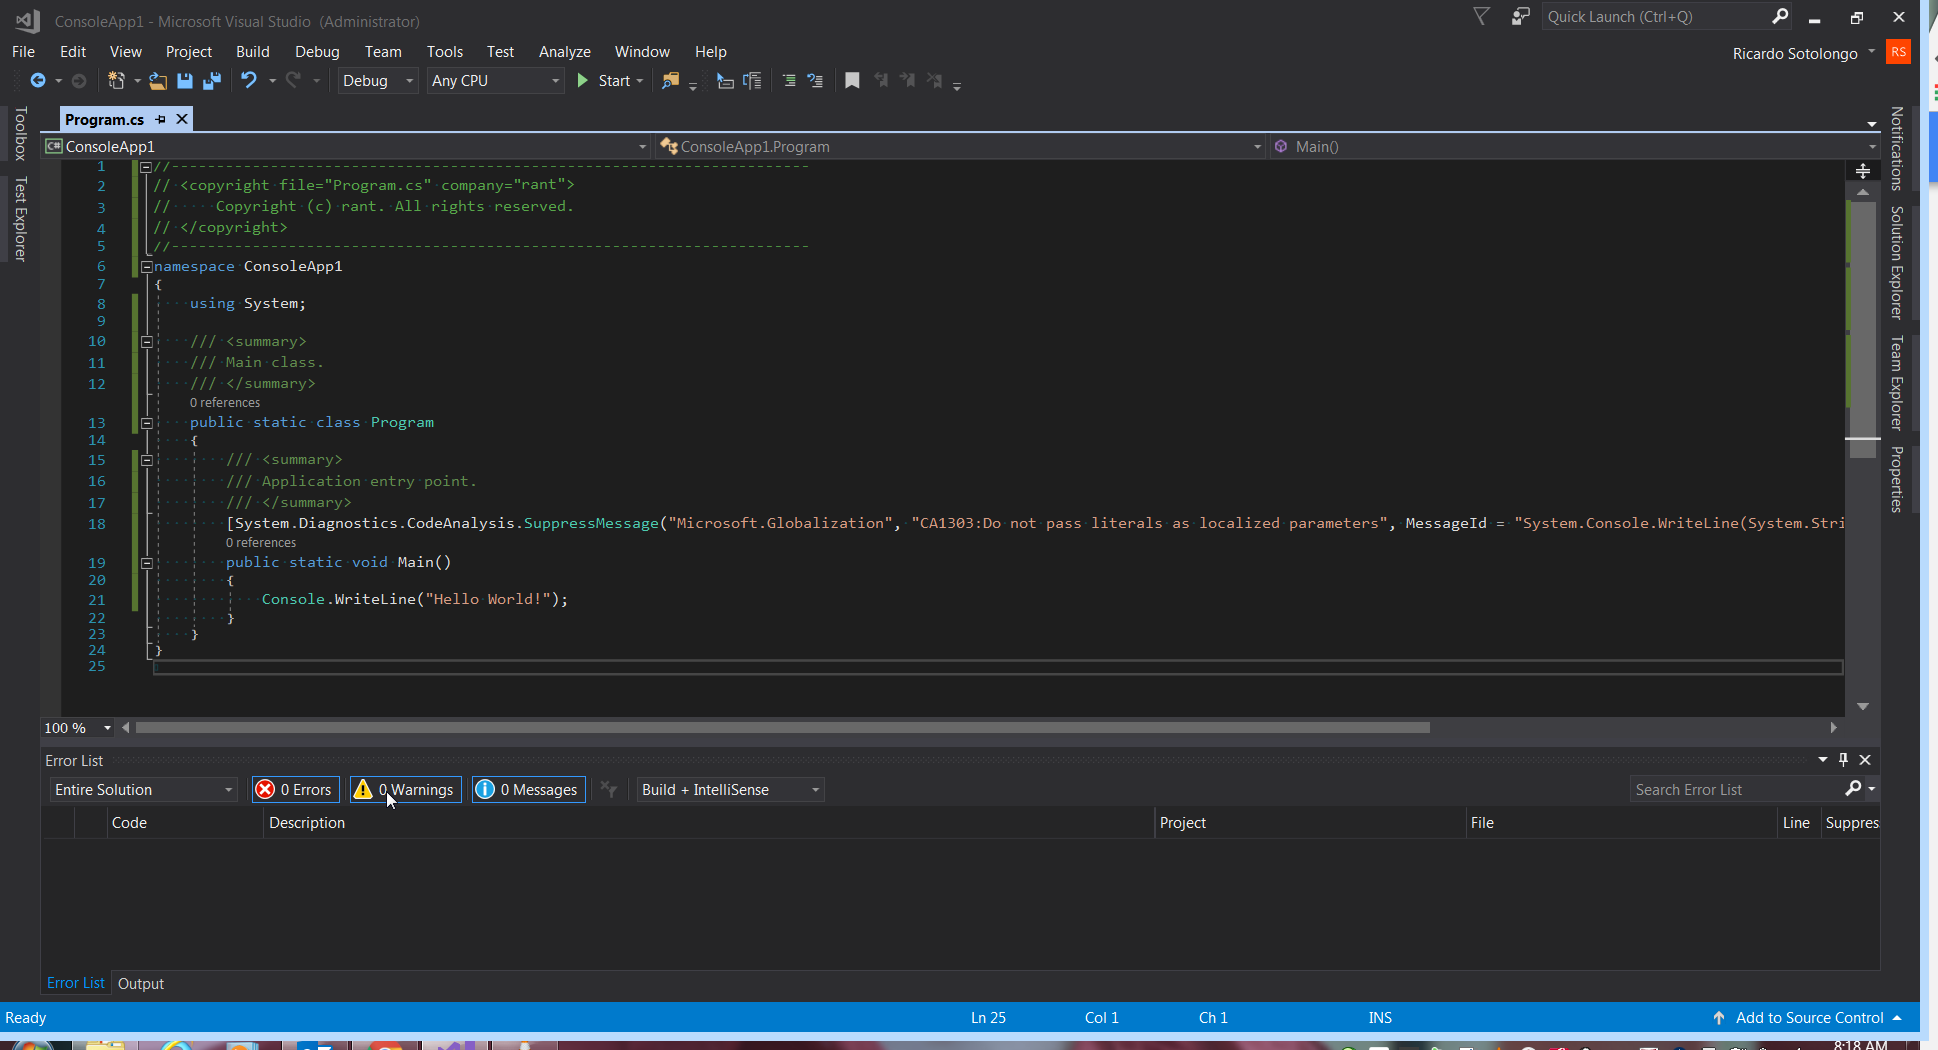Image resolution: width=1938 pixels, height=1050 pixels.
Task: Open the Toolbox side tab
Action: tap(20, 134)
